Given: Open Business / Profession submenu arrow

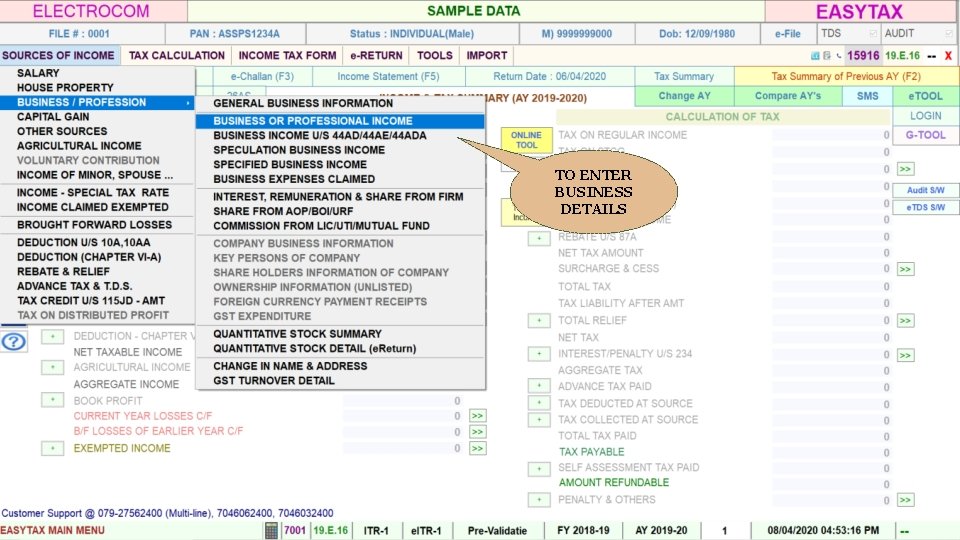Looking at the screenshot, I should (x=188, y=103).
